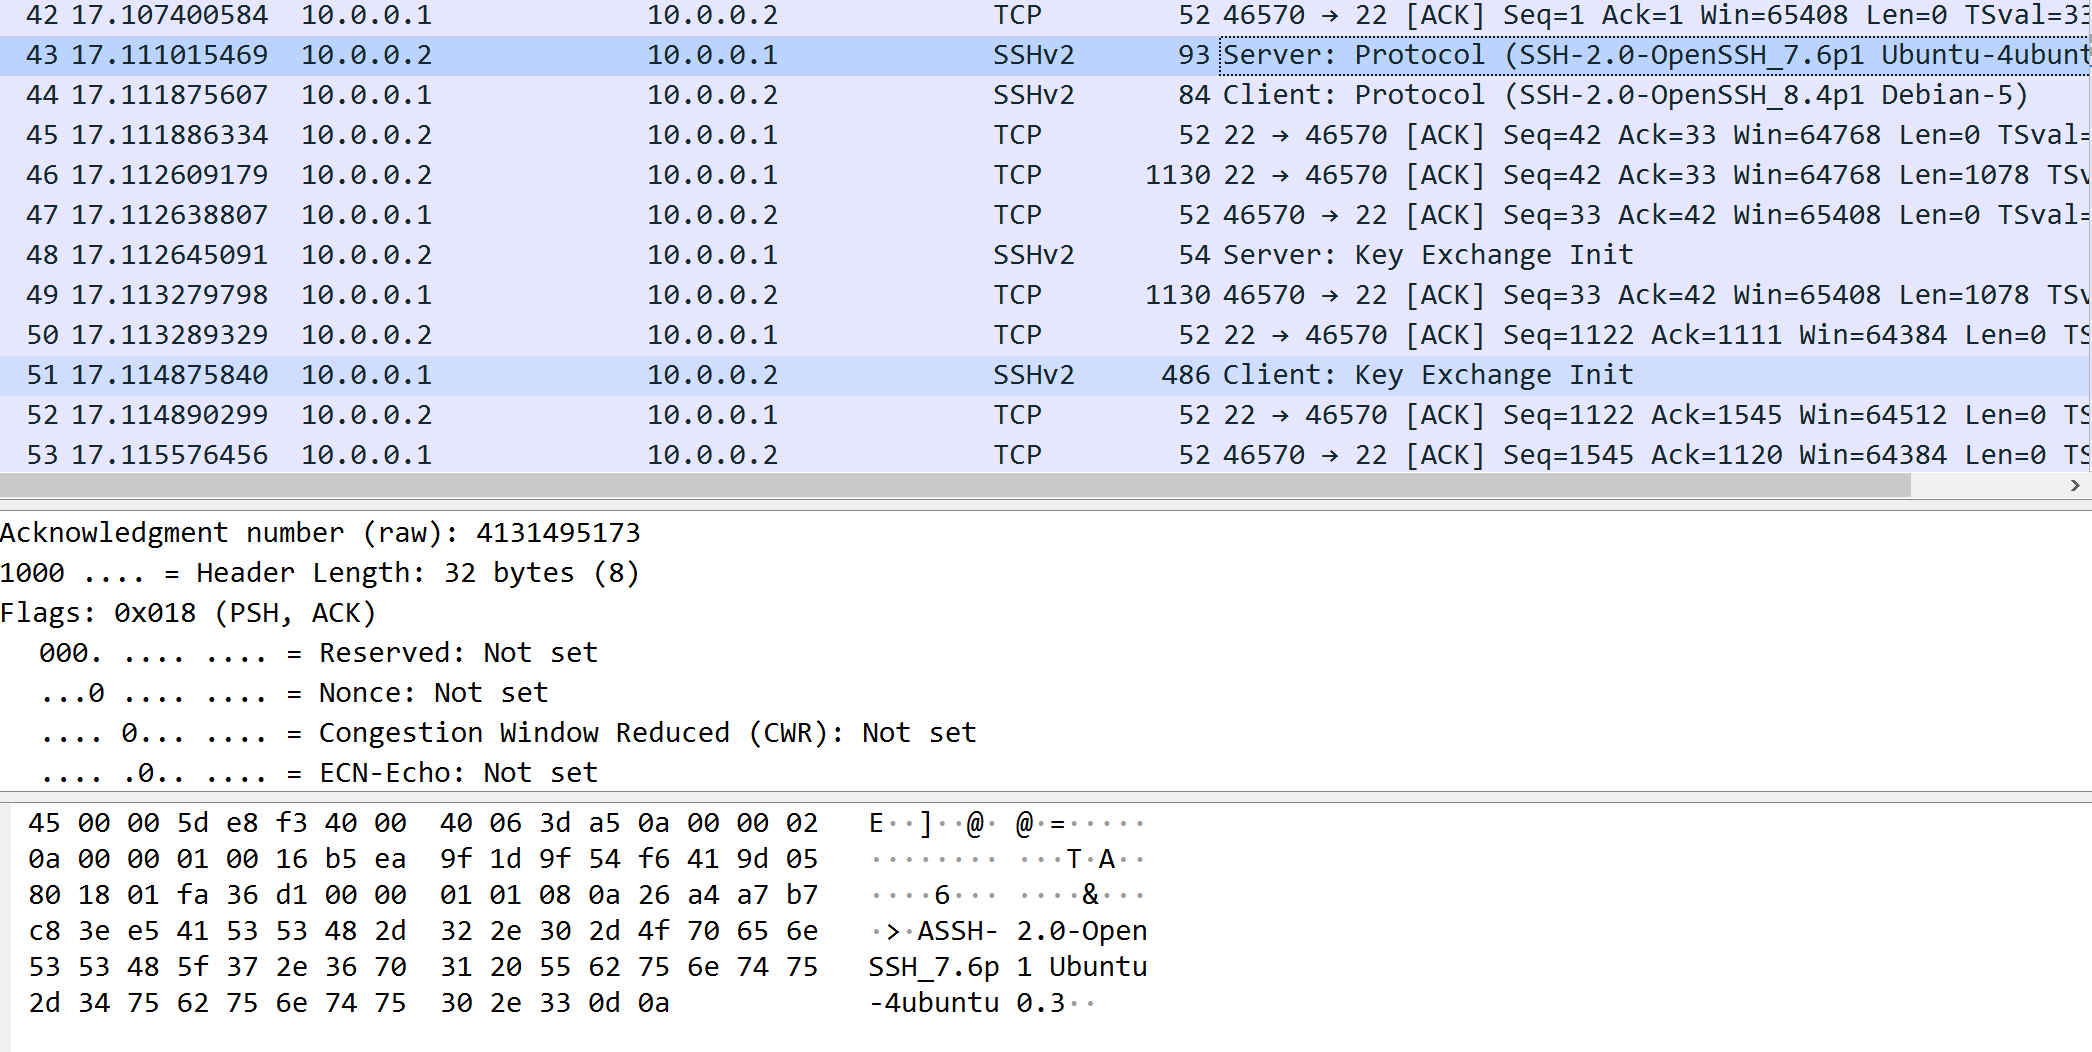2092x1052 pixels.
Task: Click hex bytes 9f 1d in second row
Action: (481, 859)
